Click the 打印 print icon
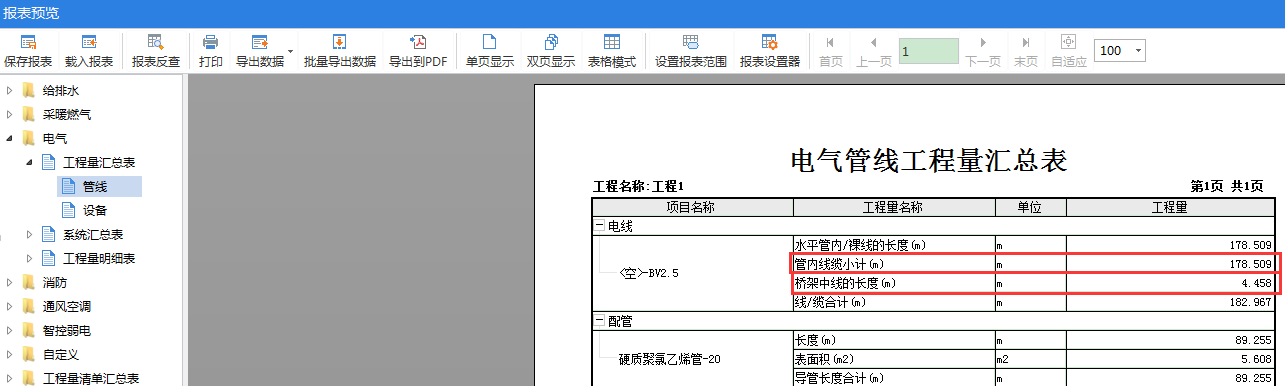The image size is (1285, 386). point(210,43)
